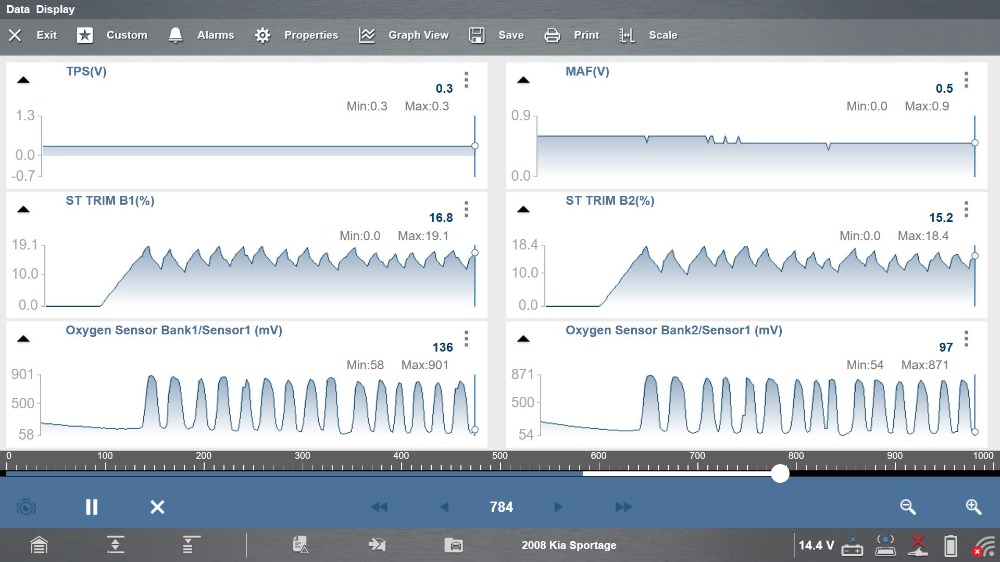Viewport: 1000px width, 562px height.
Task: Collapse the TPS(V) graph arrow
Action: (x=23, y=81)
